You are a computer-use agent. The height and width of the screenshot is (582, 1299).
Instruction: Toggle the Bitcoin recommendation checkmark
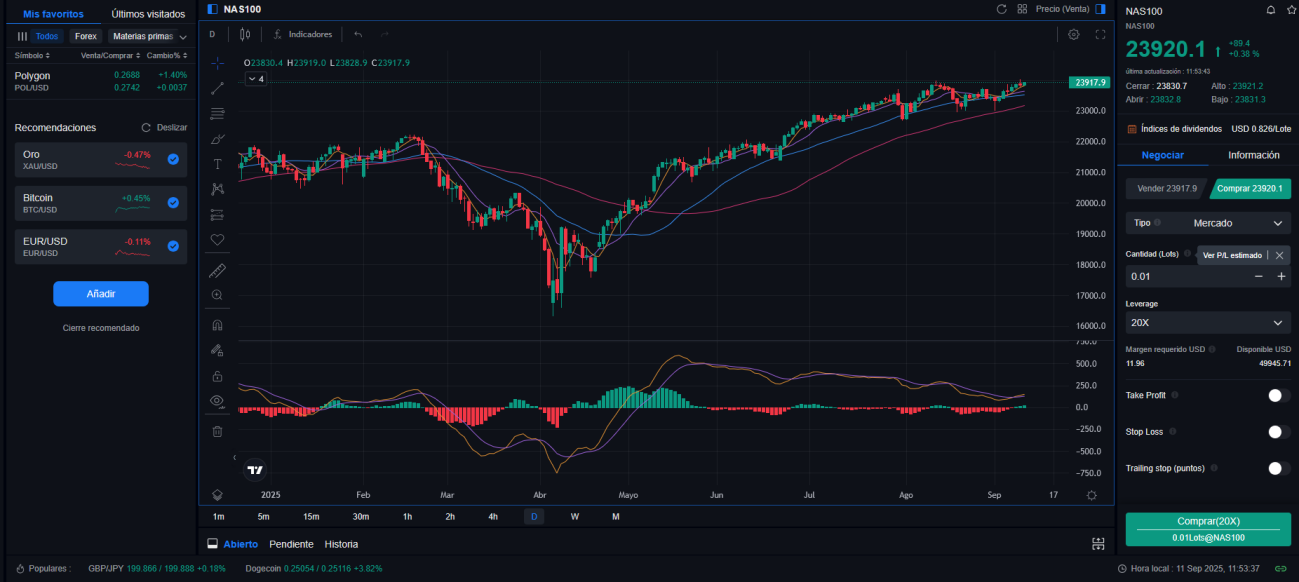[x=173, y=203]
